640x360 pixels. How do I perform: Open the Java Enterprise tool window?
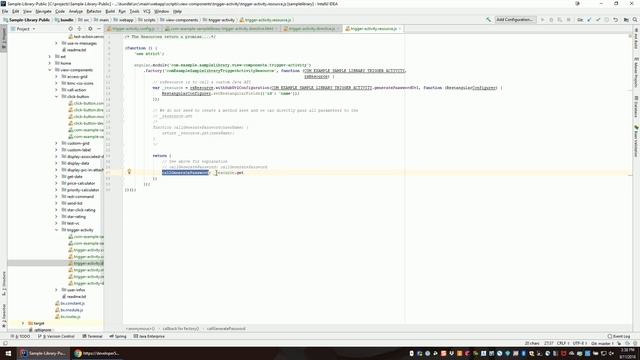pos(149,336)
